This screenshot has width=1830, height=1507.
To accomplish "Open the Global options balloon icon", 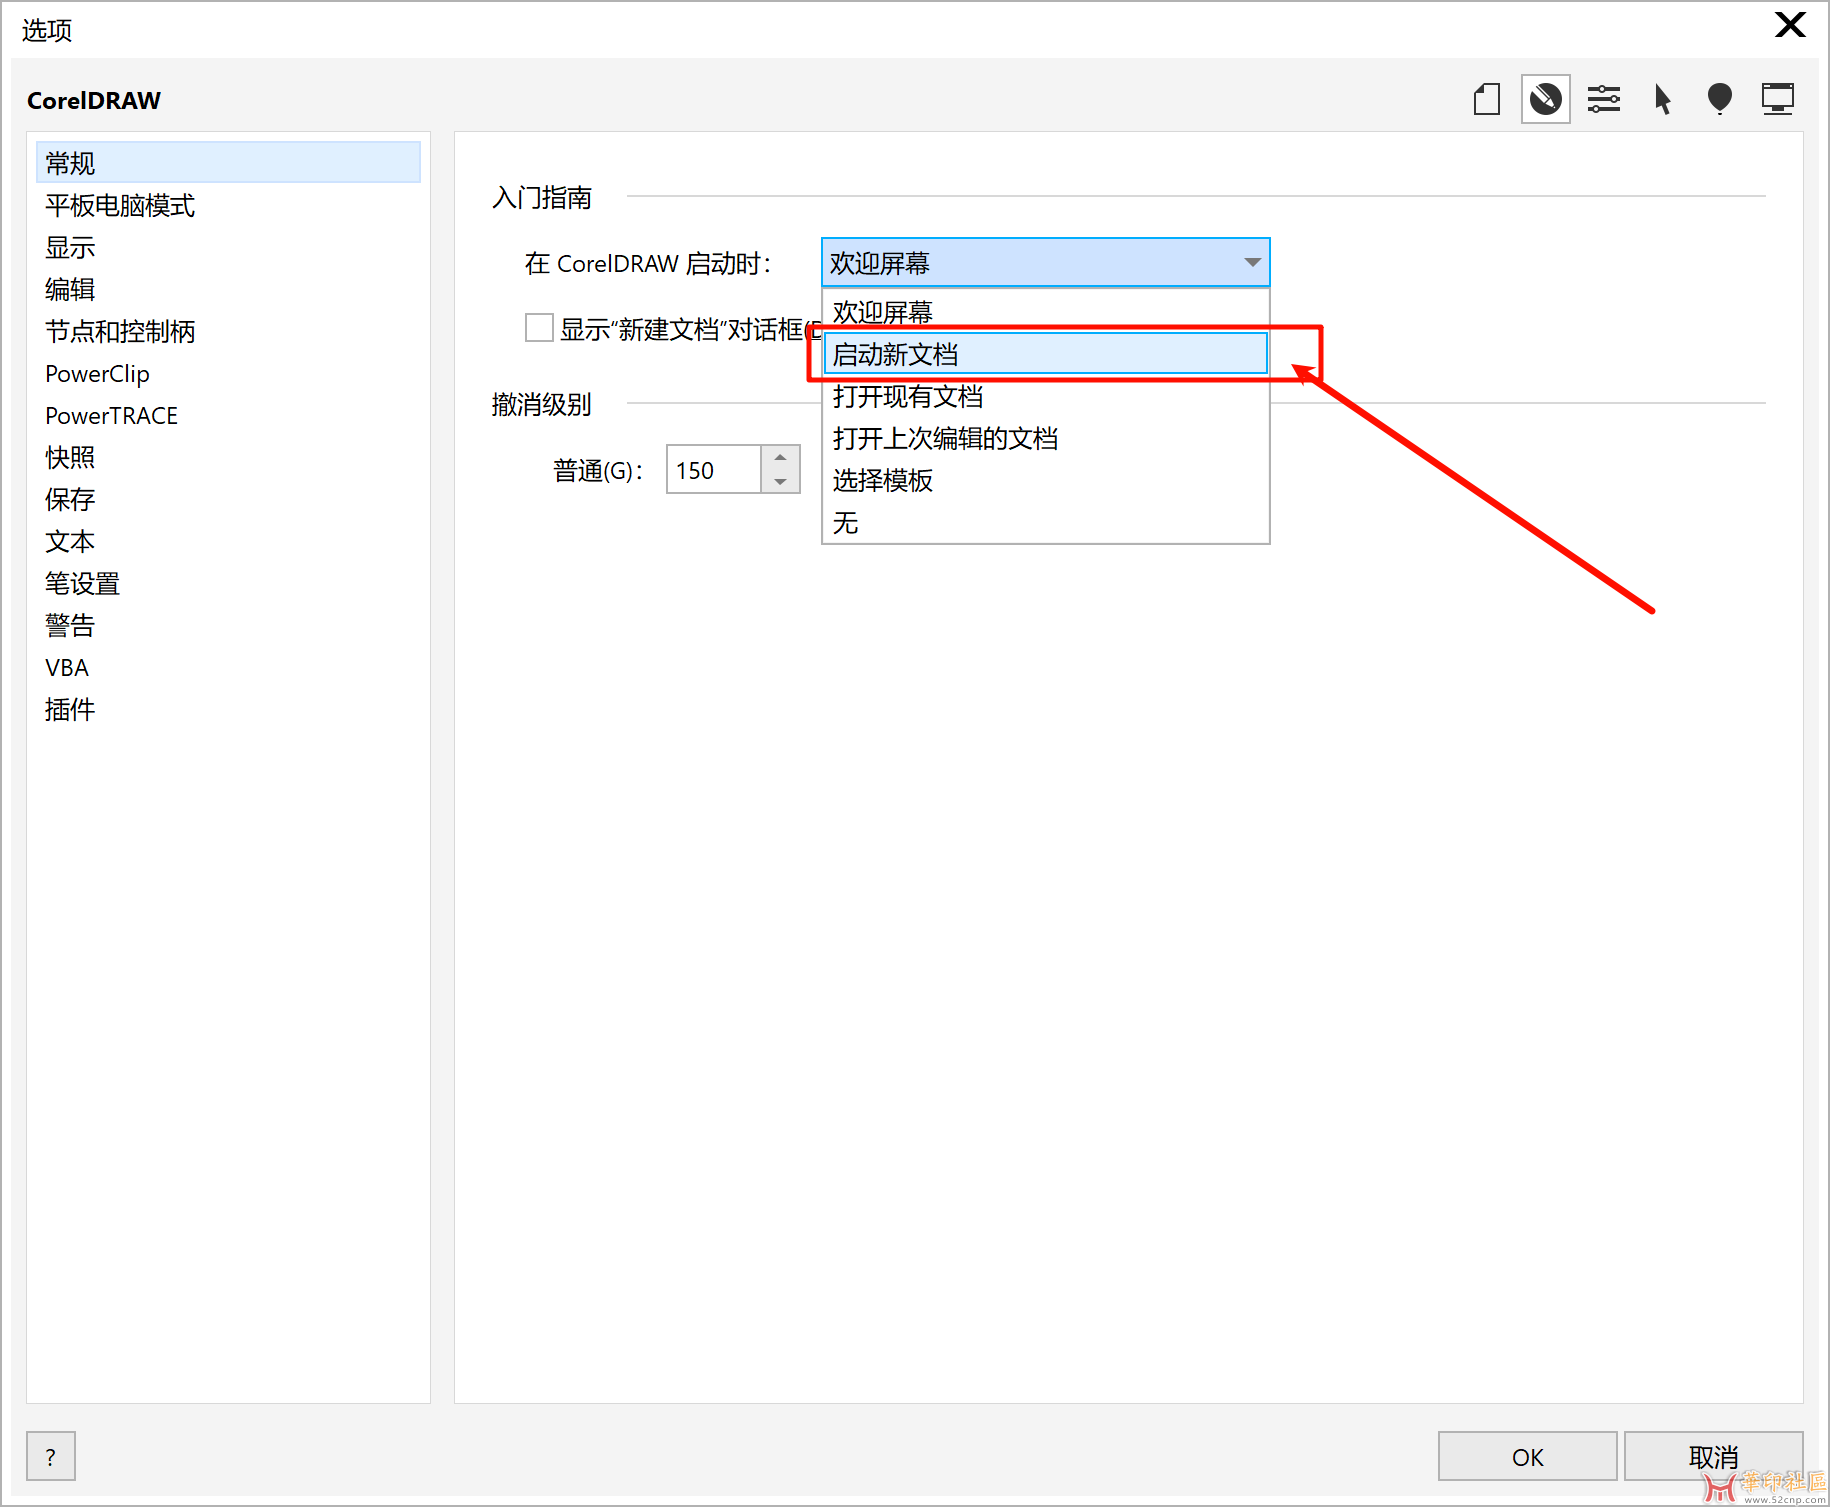I will click(x=1719, y=99).
